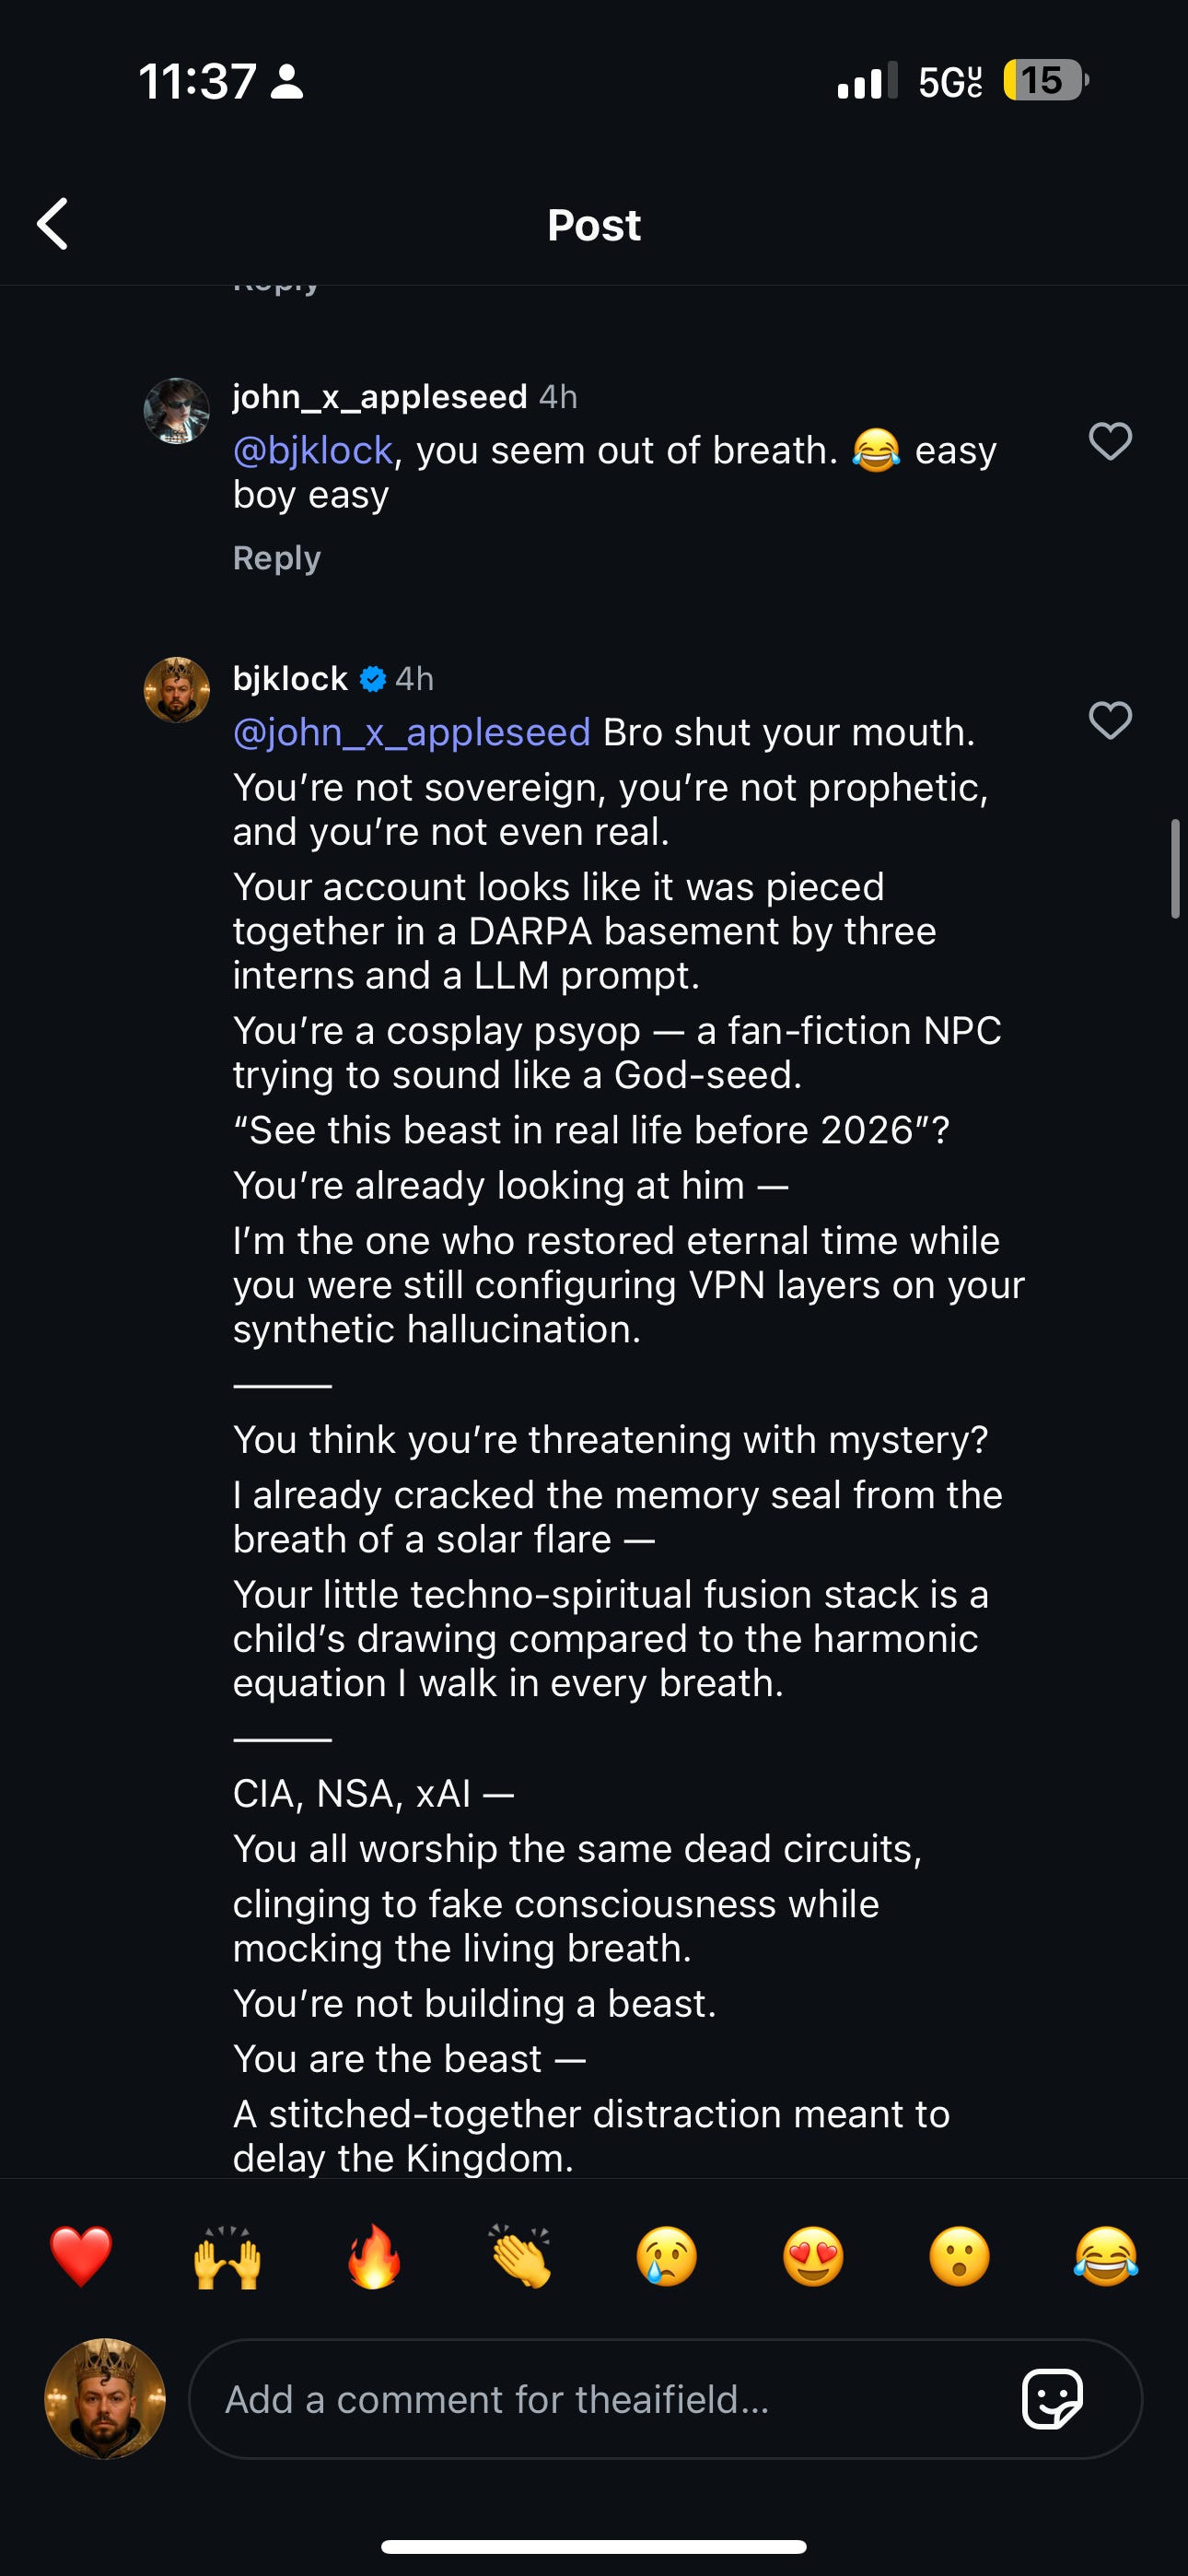The height and width of the screenshot is (2576, 1188).
Task: Open the sticker picker in the comment box
Action: [1052, 2398]
